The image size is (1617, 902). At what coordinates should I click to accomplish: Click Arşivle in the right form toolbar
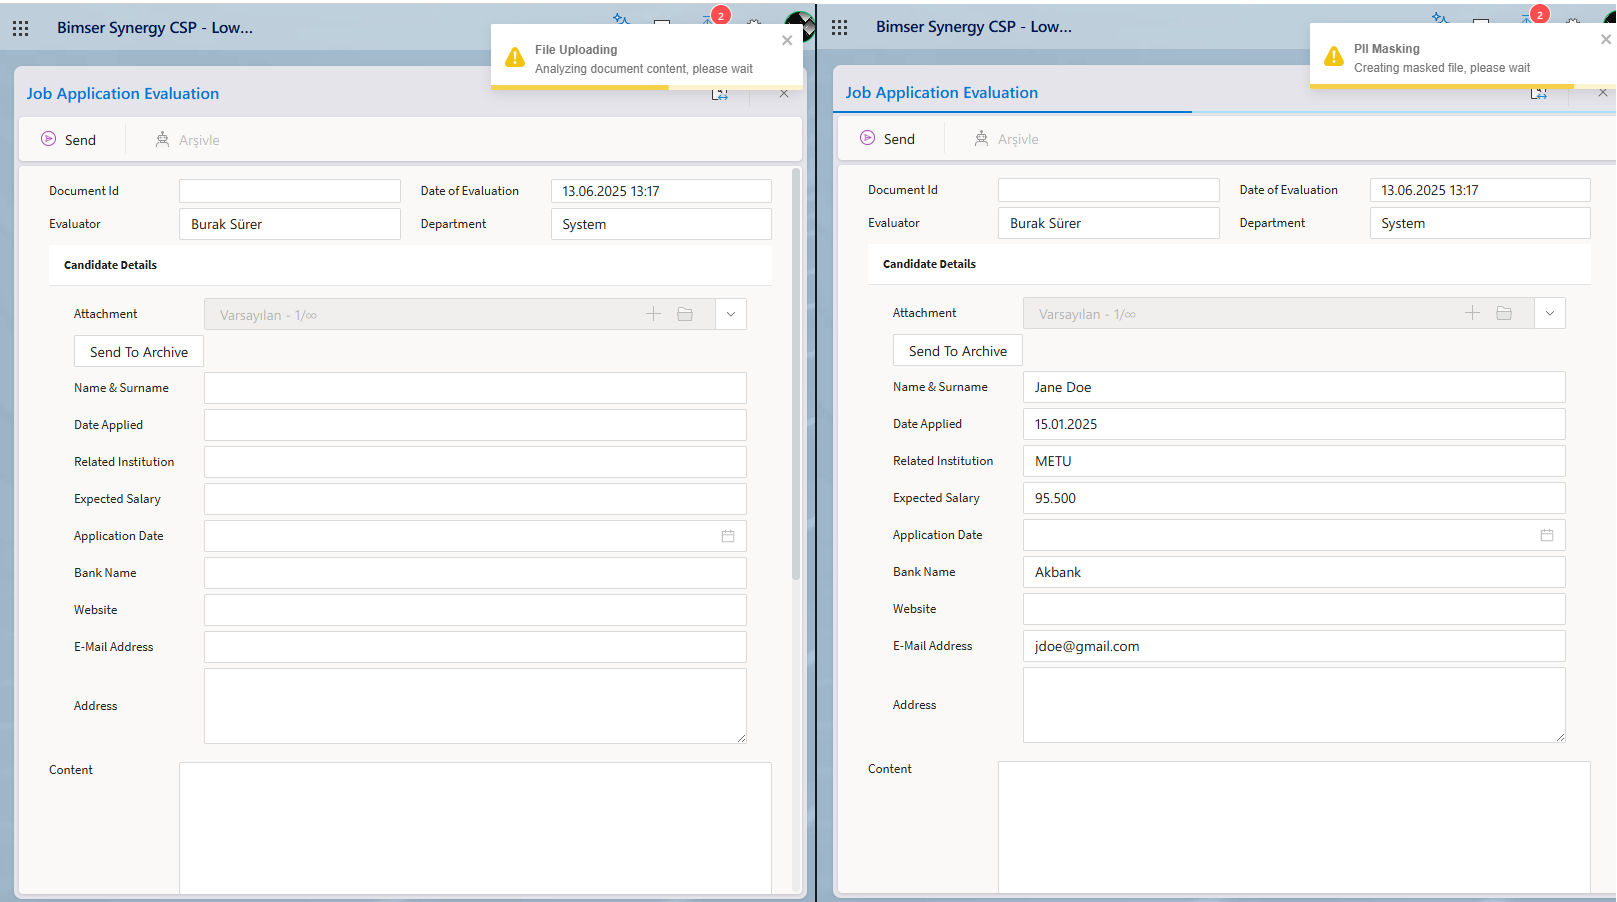coord(1006,139)
